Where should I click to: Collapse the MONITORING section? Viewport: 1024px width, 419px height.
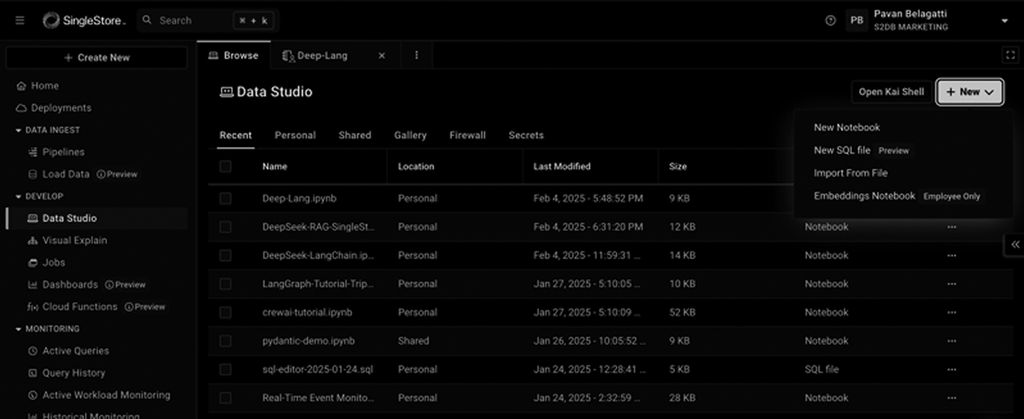48,329
